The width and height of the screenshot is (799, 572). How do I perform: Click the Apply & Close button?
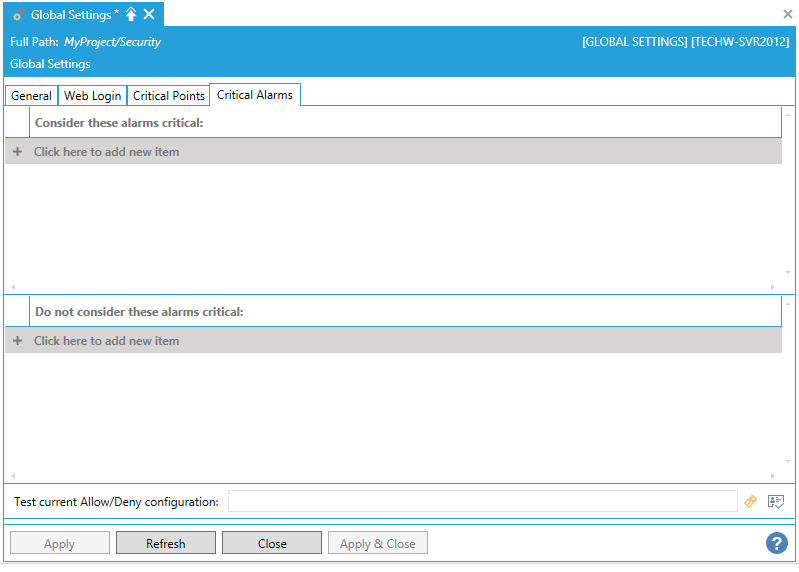pos(377,544)
